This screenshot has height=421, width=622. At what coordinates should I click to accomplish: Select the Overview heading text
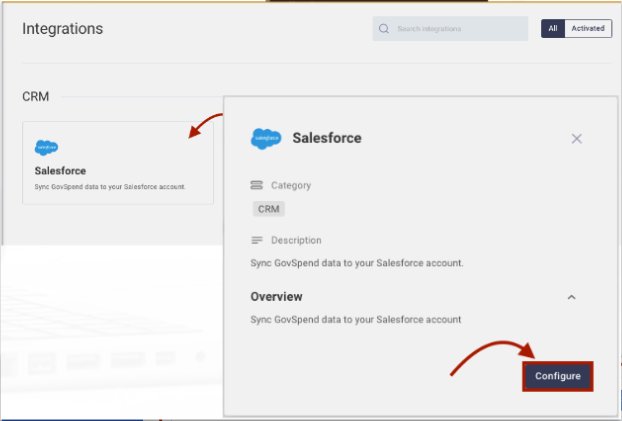(x=276, y=296)
